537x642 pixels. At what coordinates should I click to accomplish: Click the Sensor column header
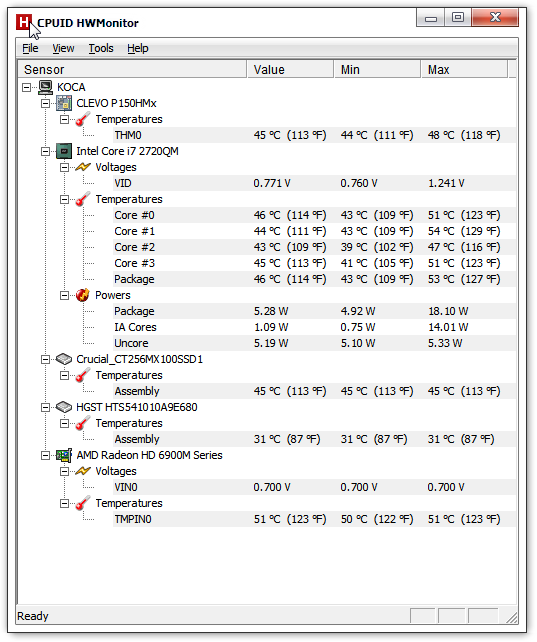tap(132, 69)
